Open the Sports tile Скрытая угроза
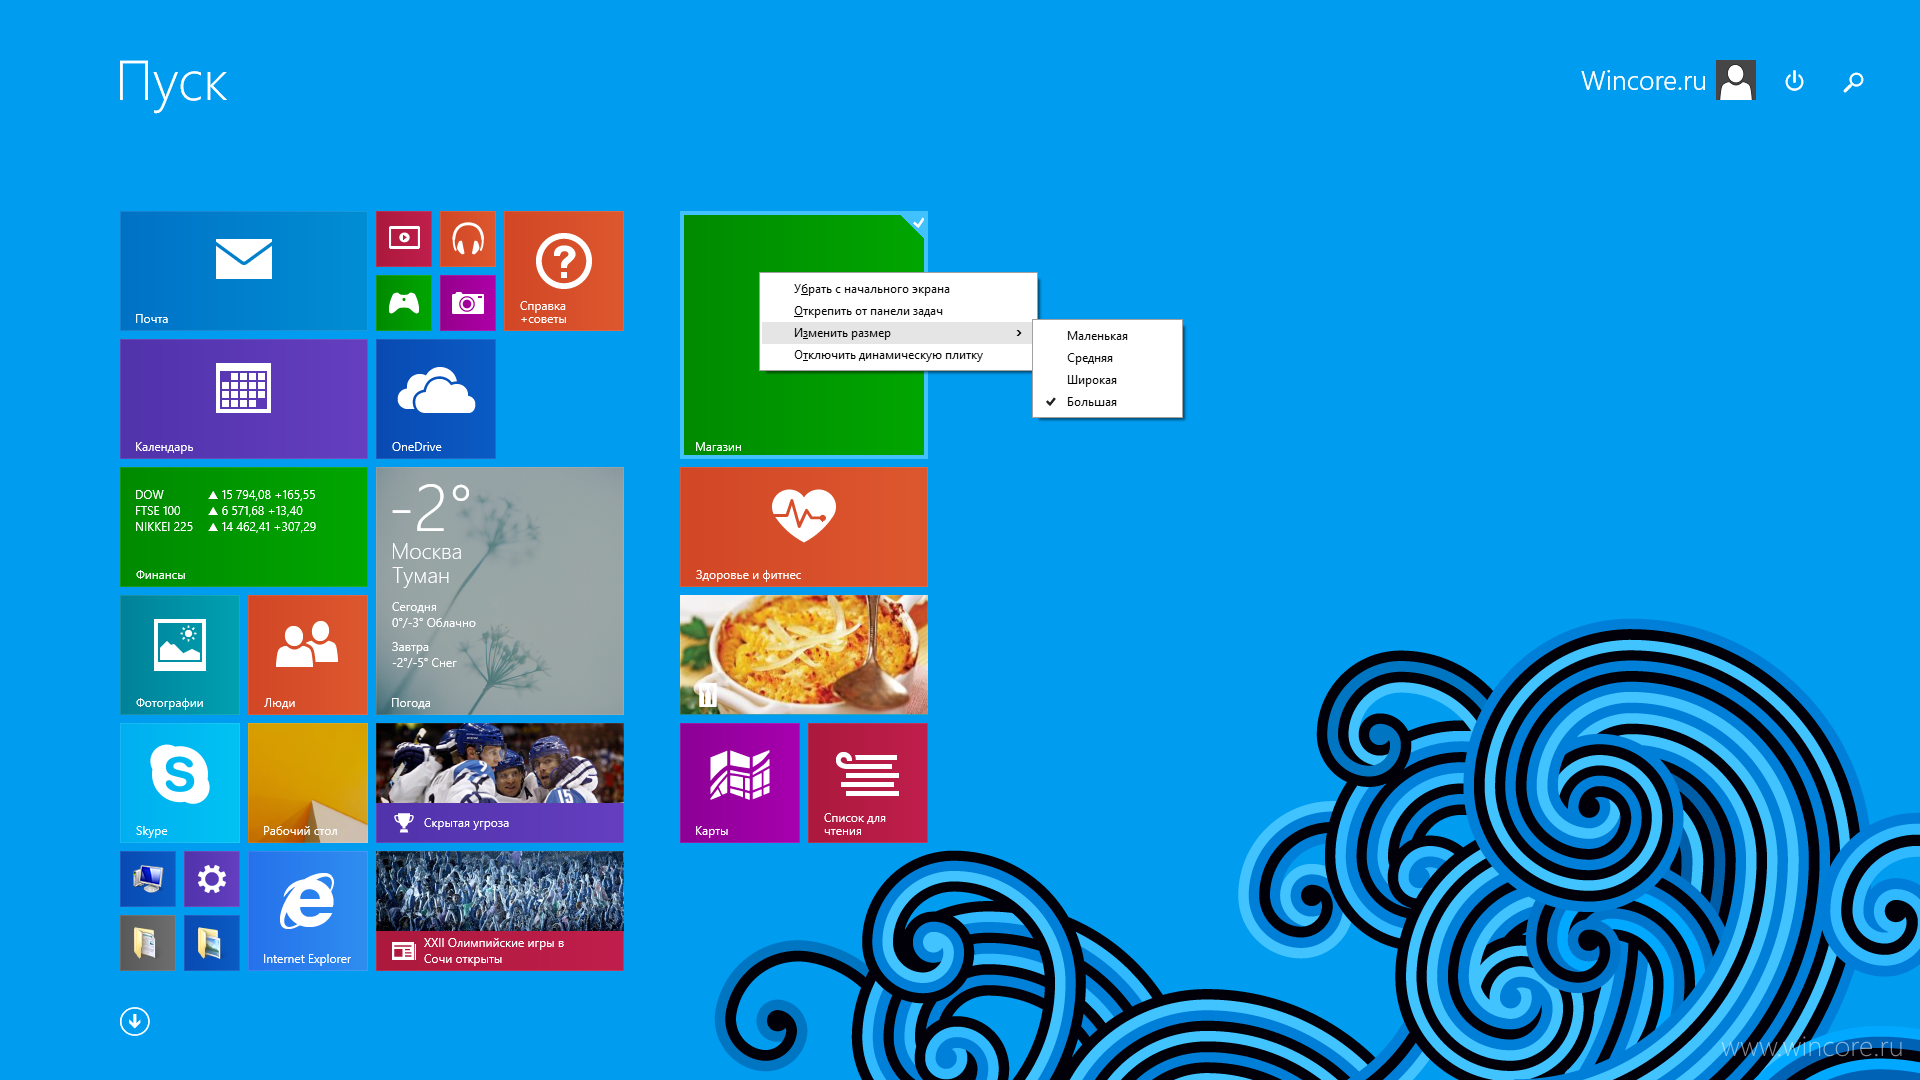1920x1080 pixels. 499,782
